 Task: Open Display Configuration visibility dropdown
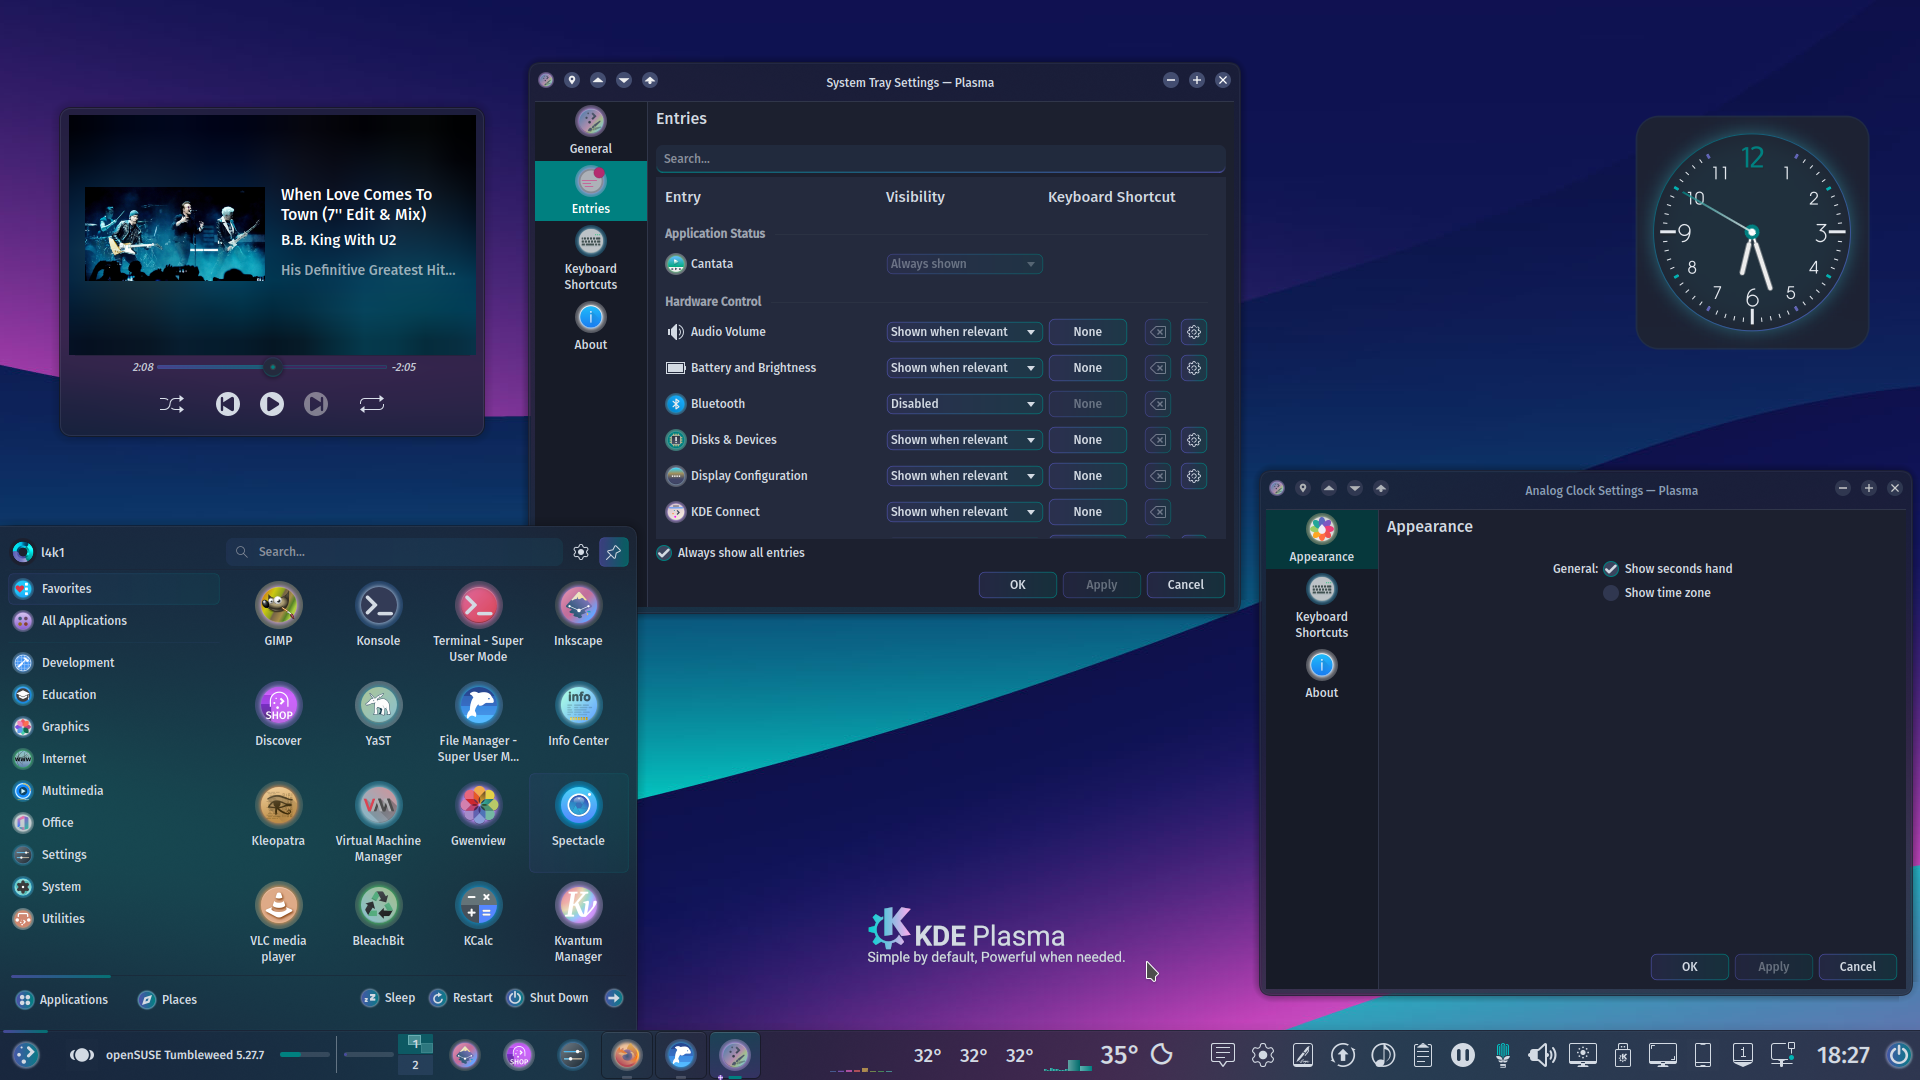(x=964, y=476)
